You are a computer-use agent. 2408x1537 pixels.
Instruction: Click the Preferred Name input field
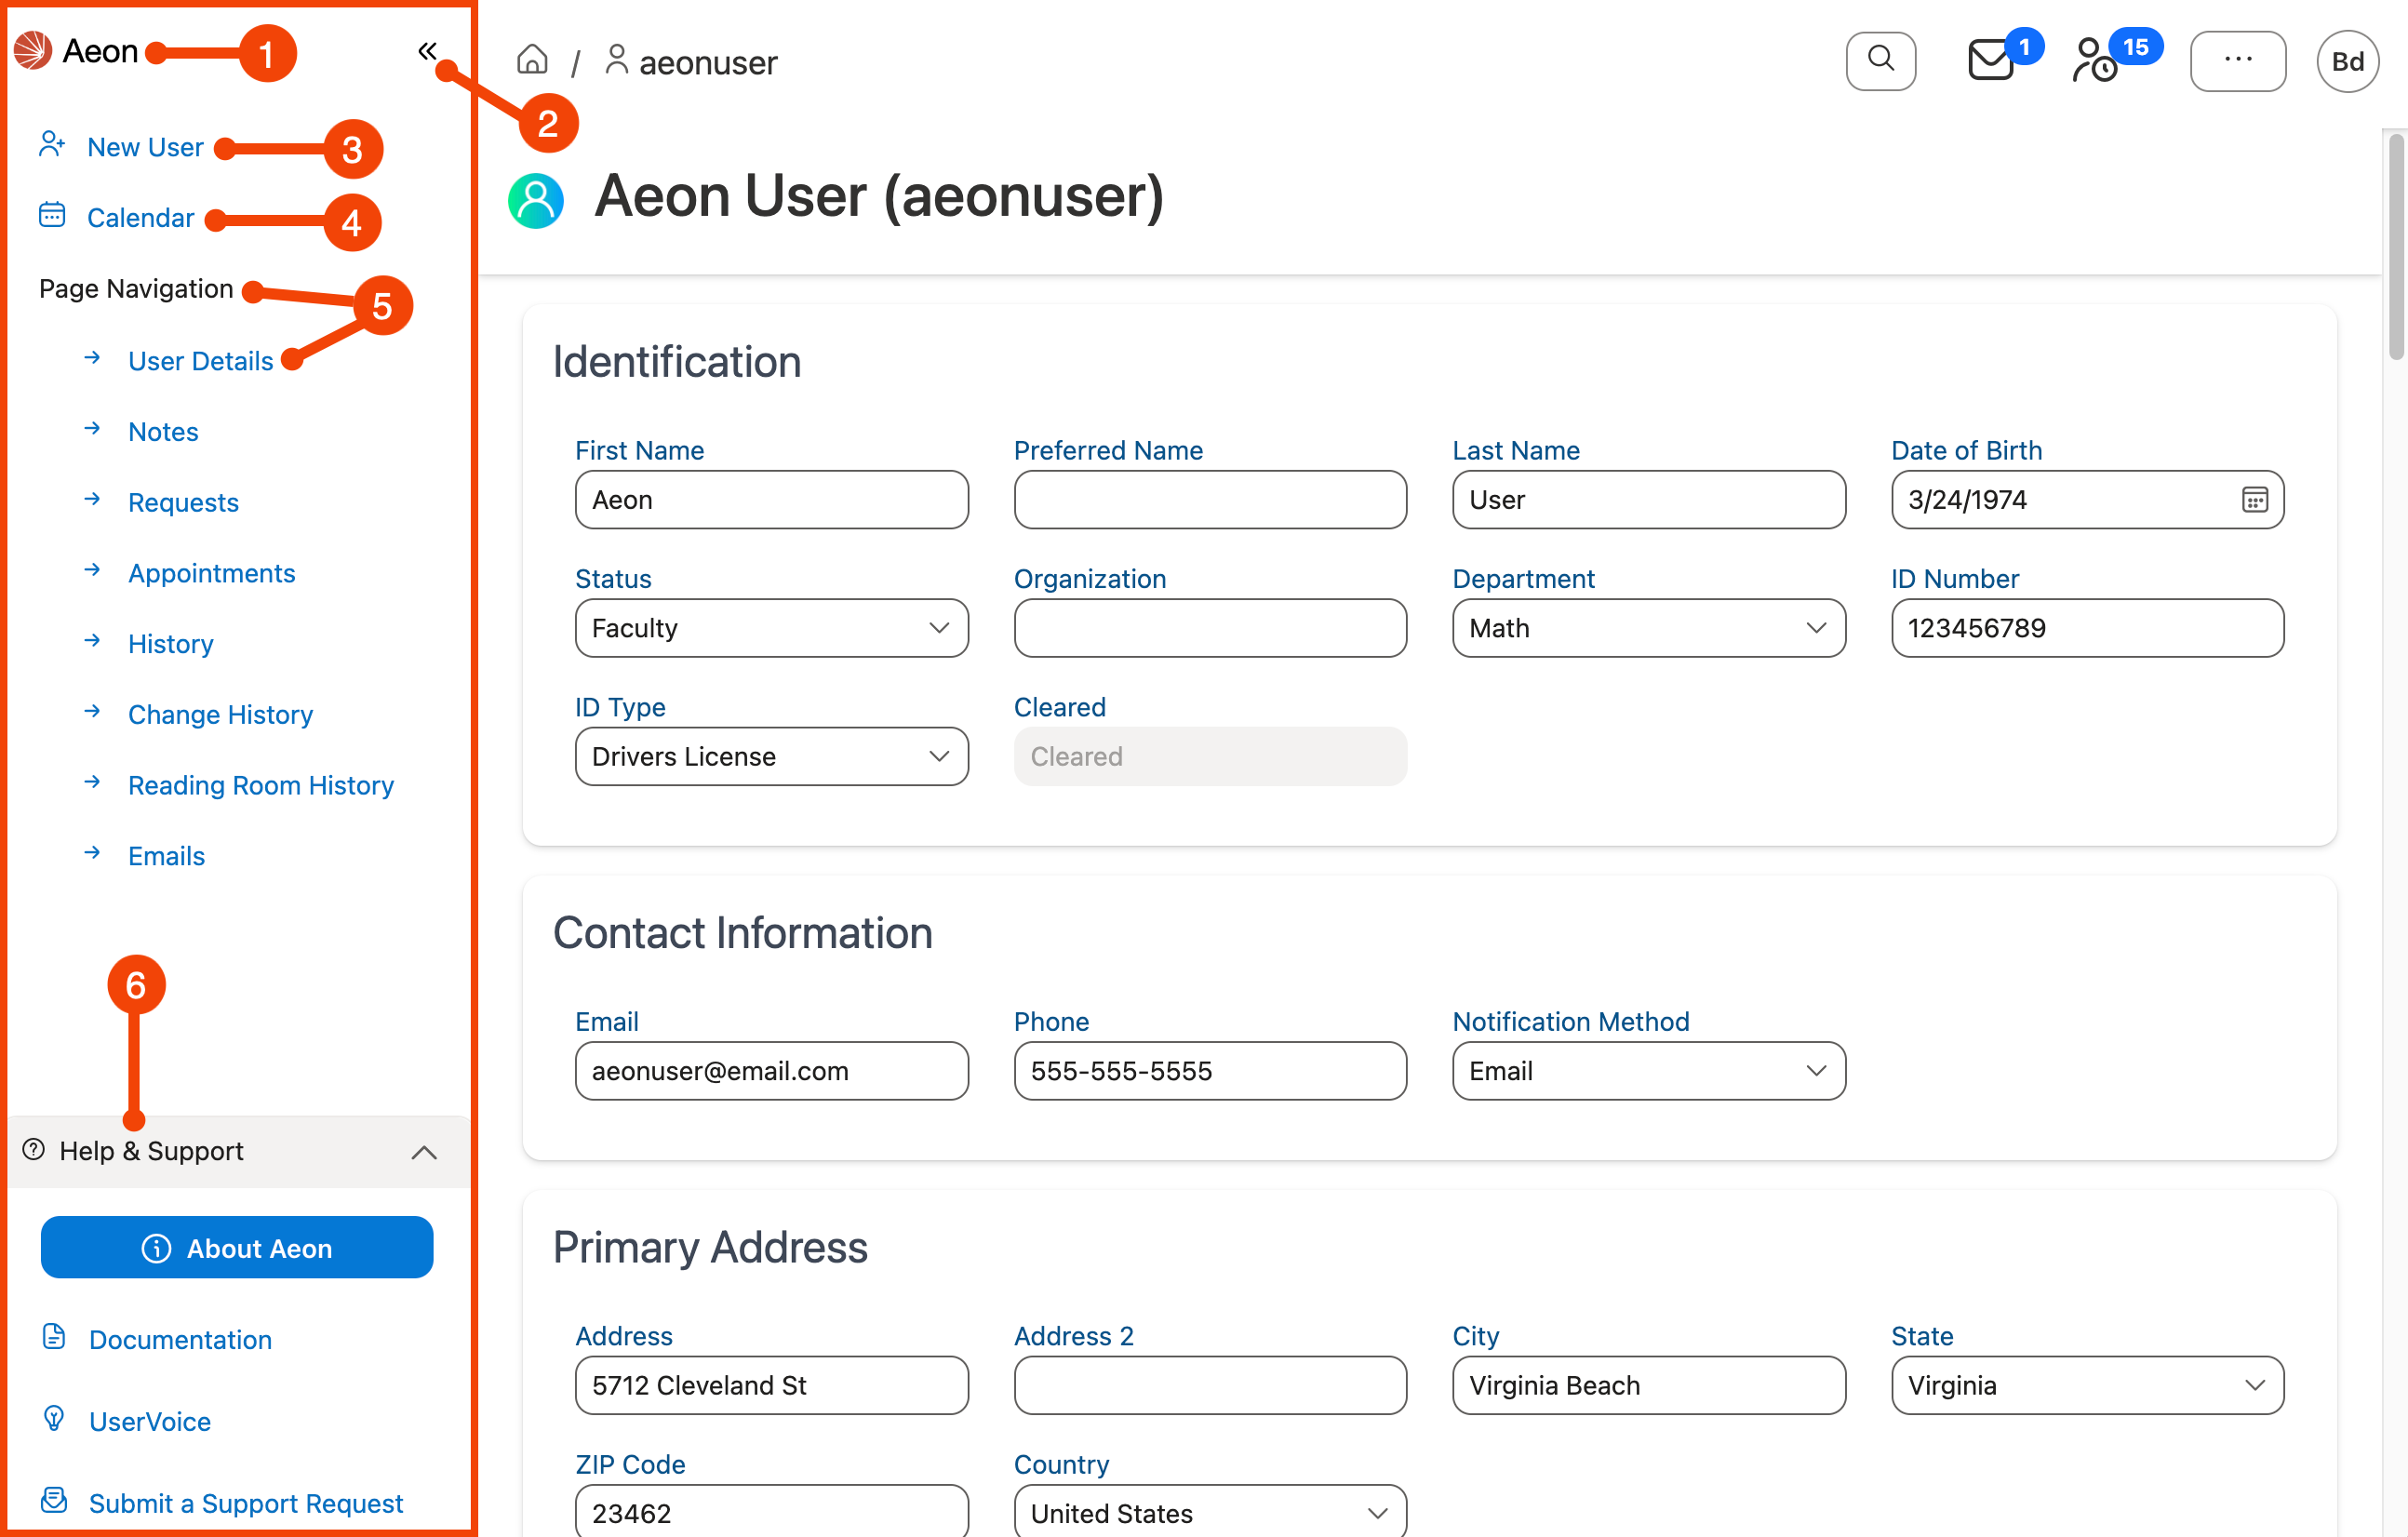tap(1209, 499)
